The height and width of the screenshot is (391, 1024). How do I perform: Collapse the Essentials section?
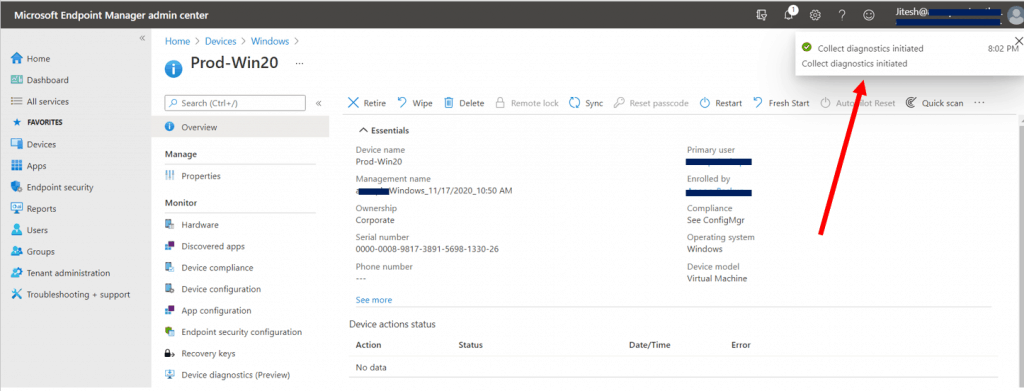click(x=385, y=131)
